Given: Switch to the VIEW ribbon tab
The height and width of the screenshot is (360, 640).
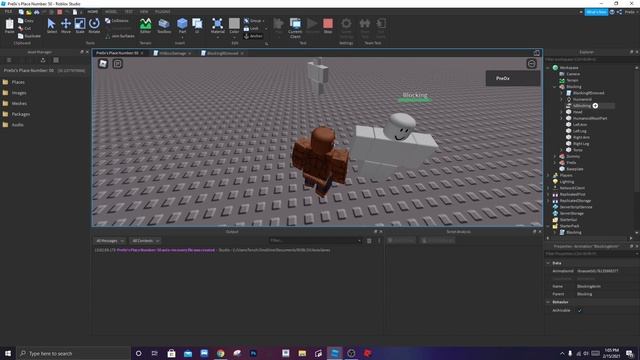Looking at the screenshot, I should point(144,12).
